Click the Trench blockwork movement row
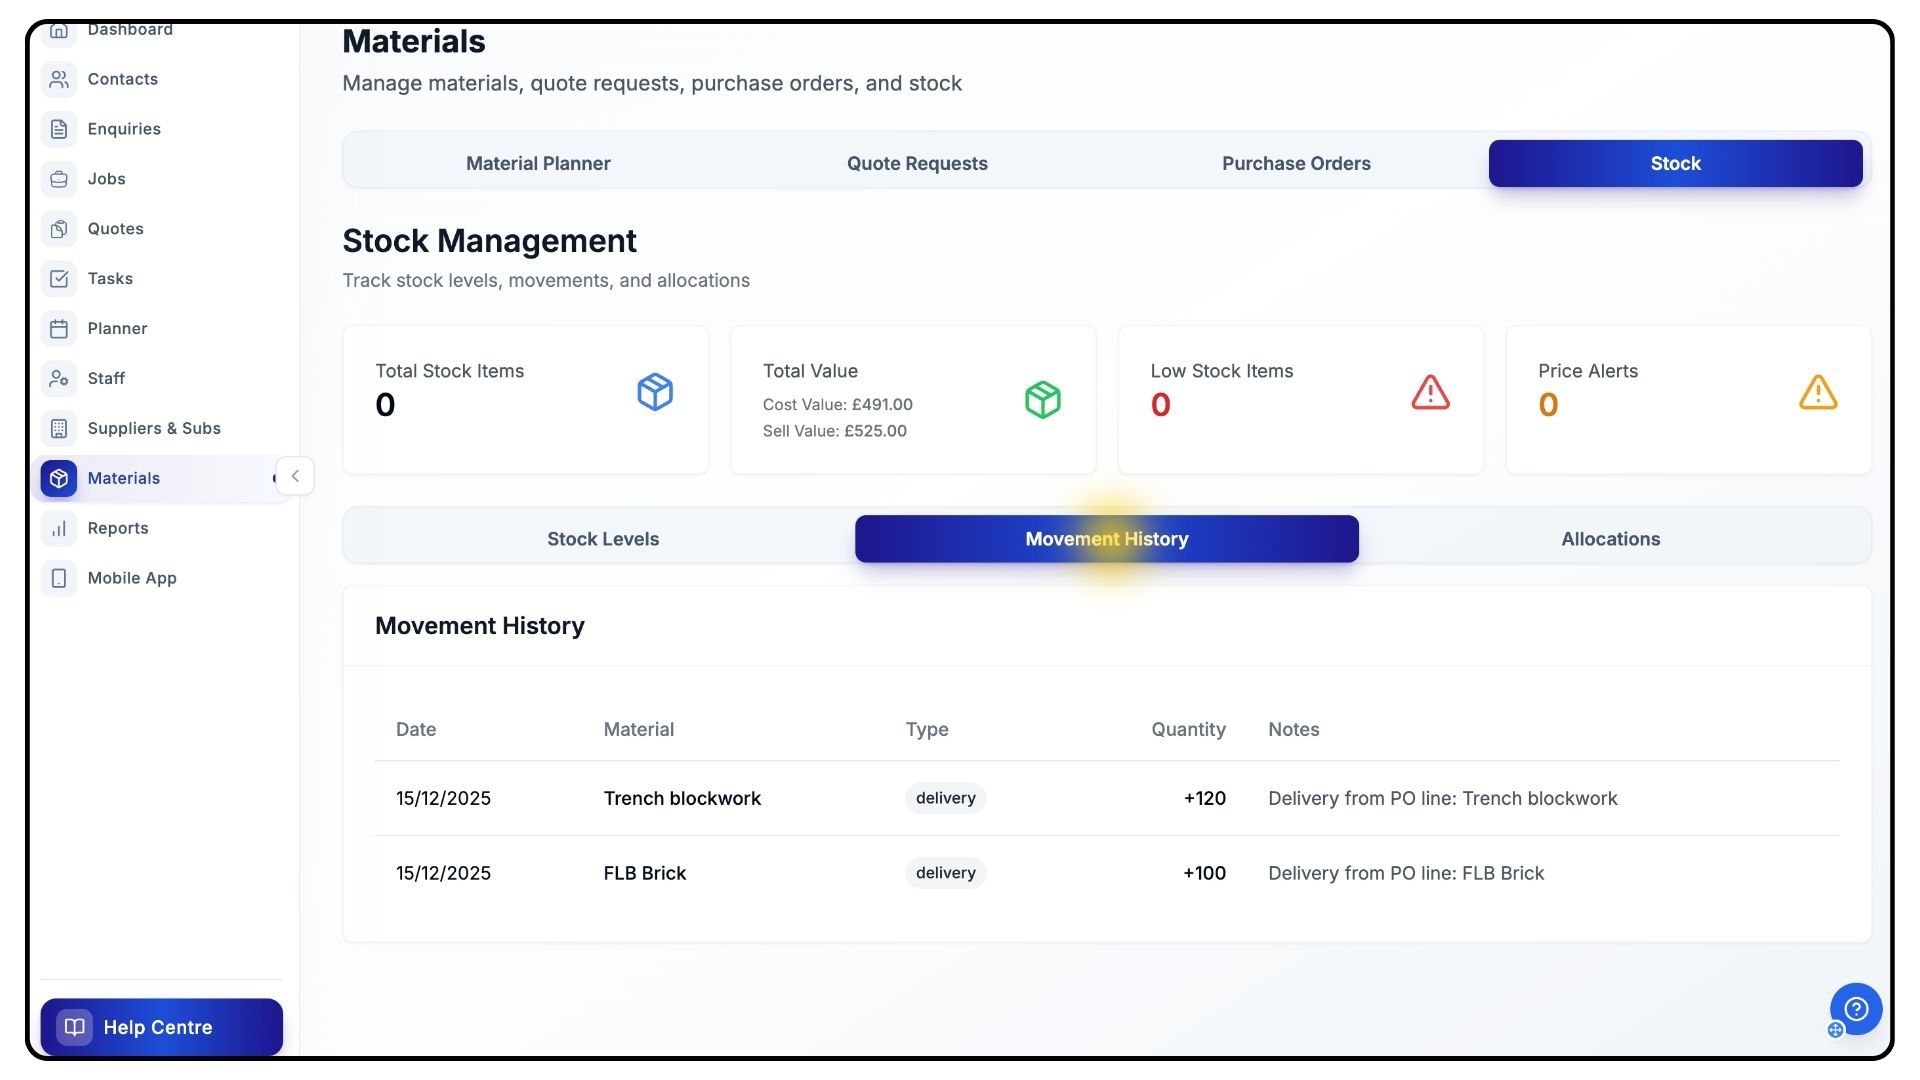The width and height of the screenshot is (1920, 1080). pyautogui.click(x=682, y=798)
